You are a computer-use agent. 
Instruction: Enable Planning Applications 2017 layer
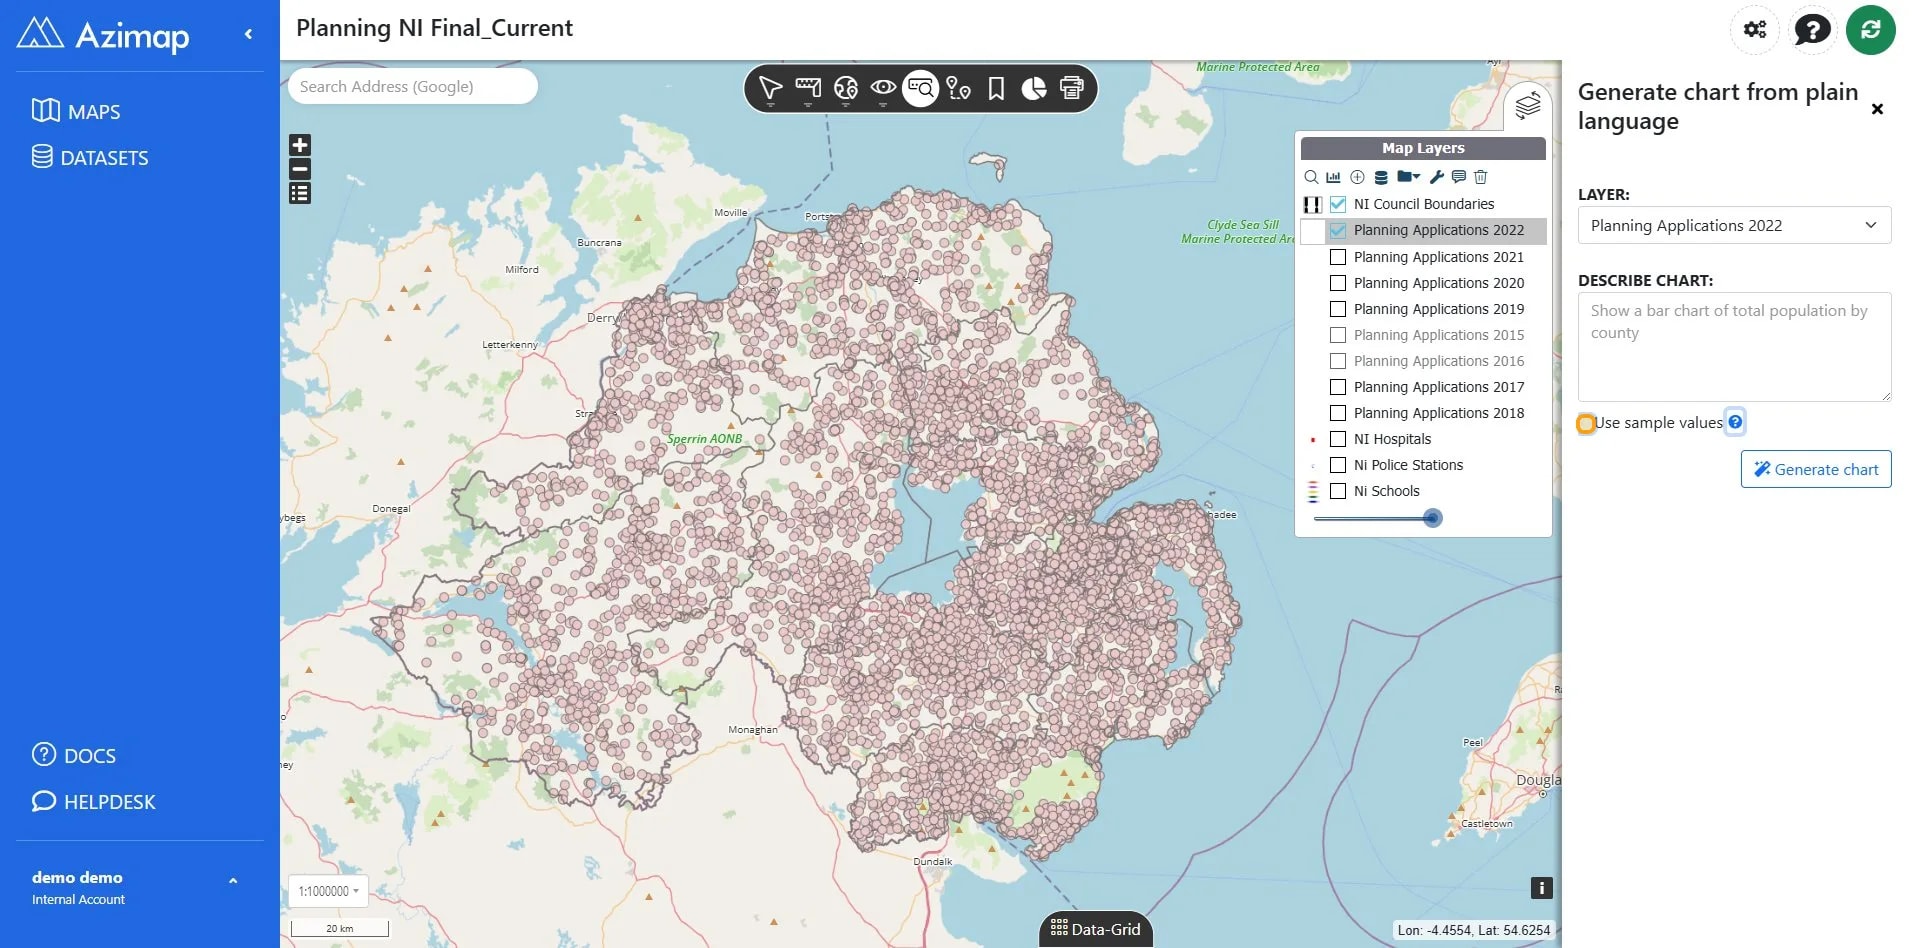(x=1338, y=387)
